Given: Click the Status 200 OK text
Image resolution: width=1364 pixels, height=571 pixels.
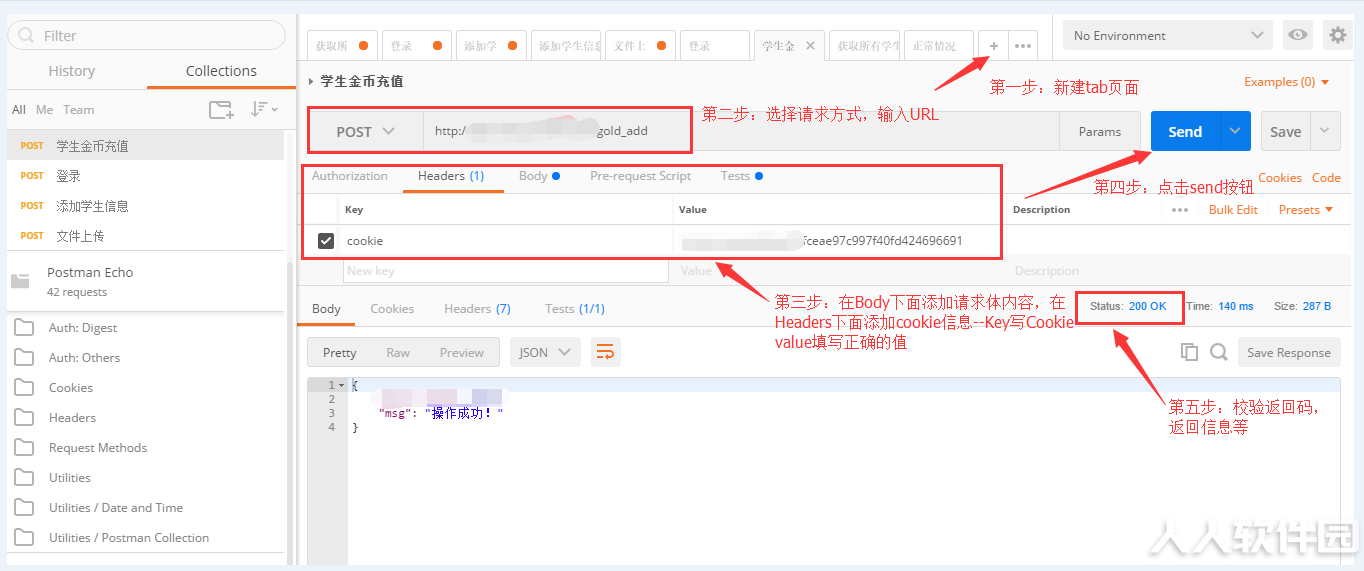Looking at the screenshot, I should (1128, 306).
